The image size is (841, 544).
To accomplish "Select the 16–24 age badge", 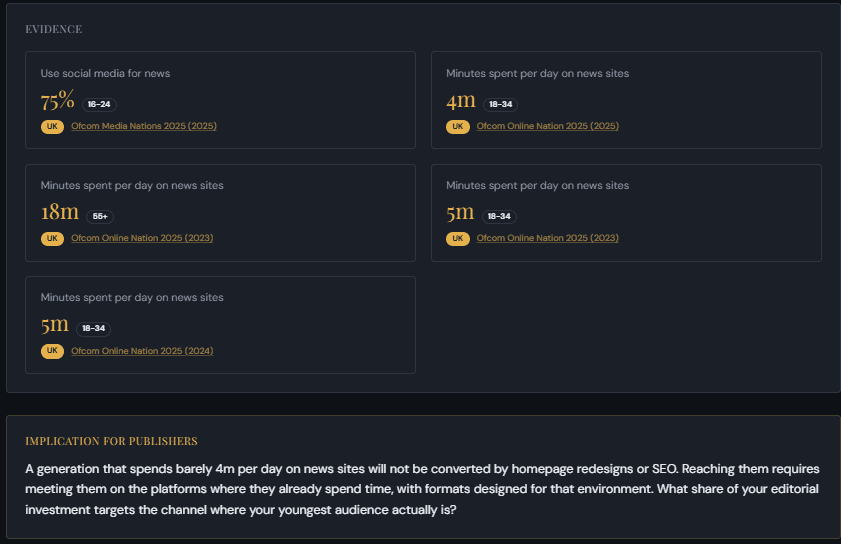I will pyautogui.click(x=99, y=104).
